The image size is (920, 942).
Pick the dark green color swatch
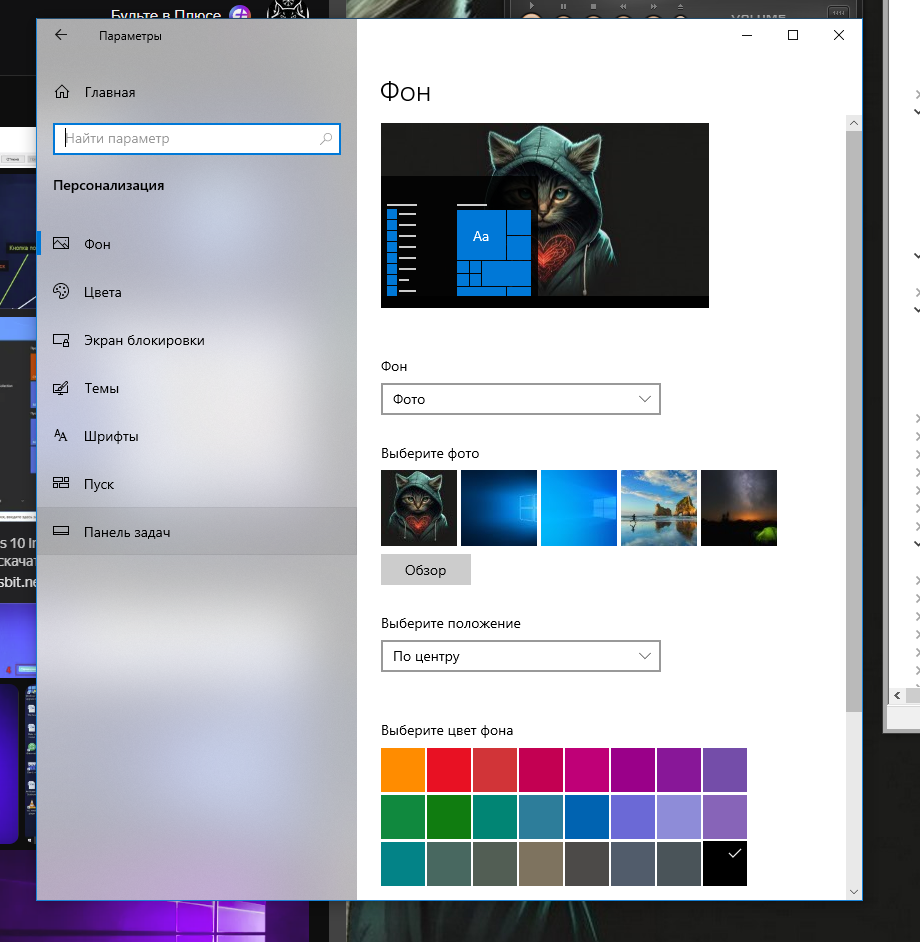[449, 816]
